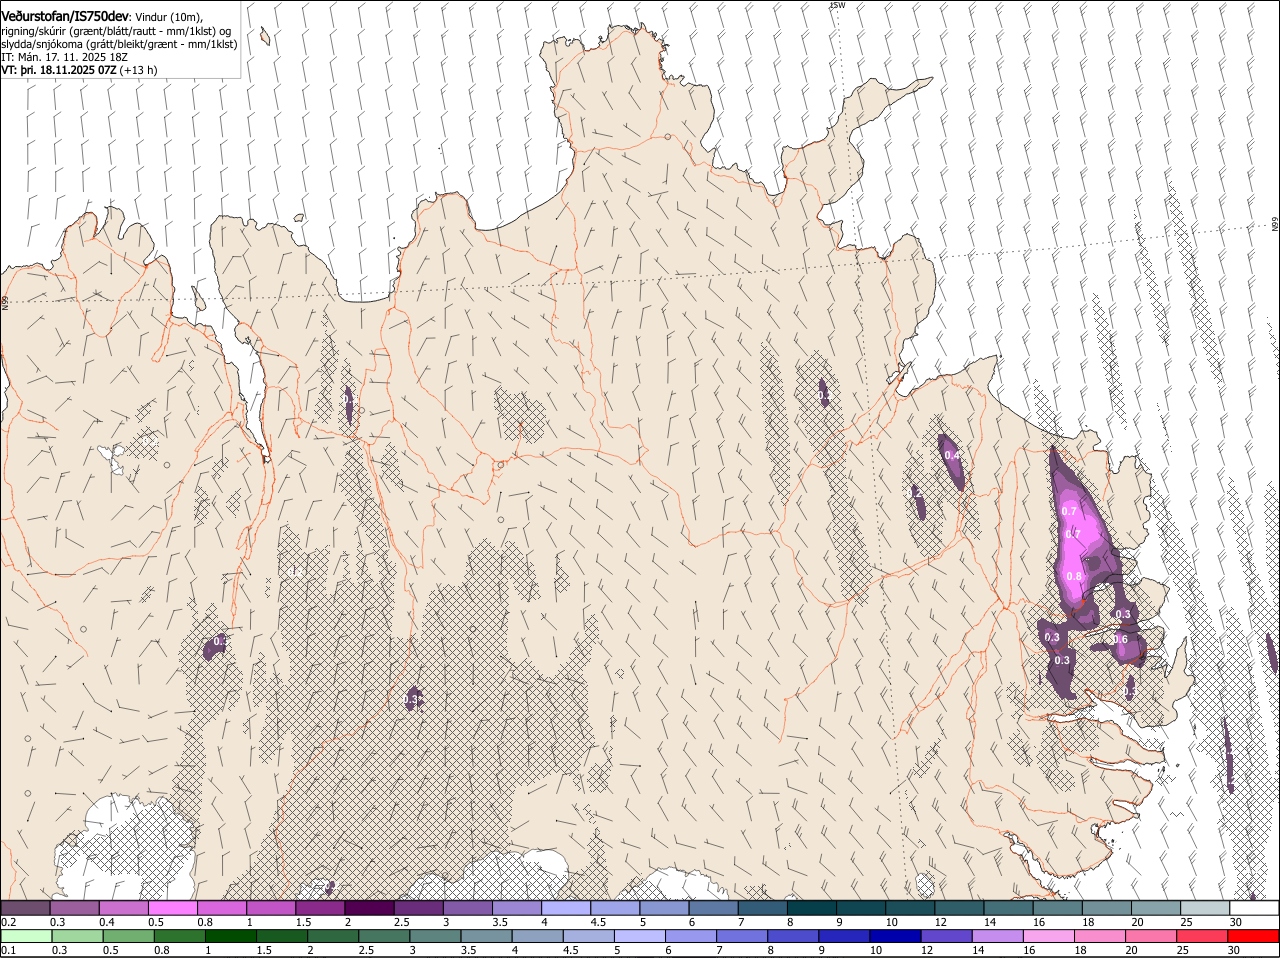Click the 'slydda/snjókoma' legend description text
The width and height of the screenshot is (1280, 958).
[x=41, y=44]
